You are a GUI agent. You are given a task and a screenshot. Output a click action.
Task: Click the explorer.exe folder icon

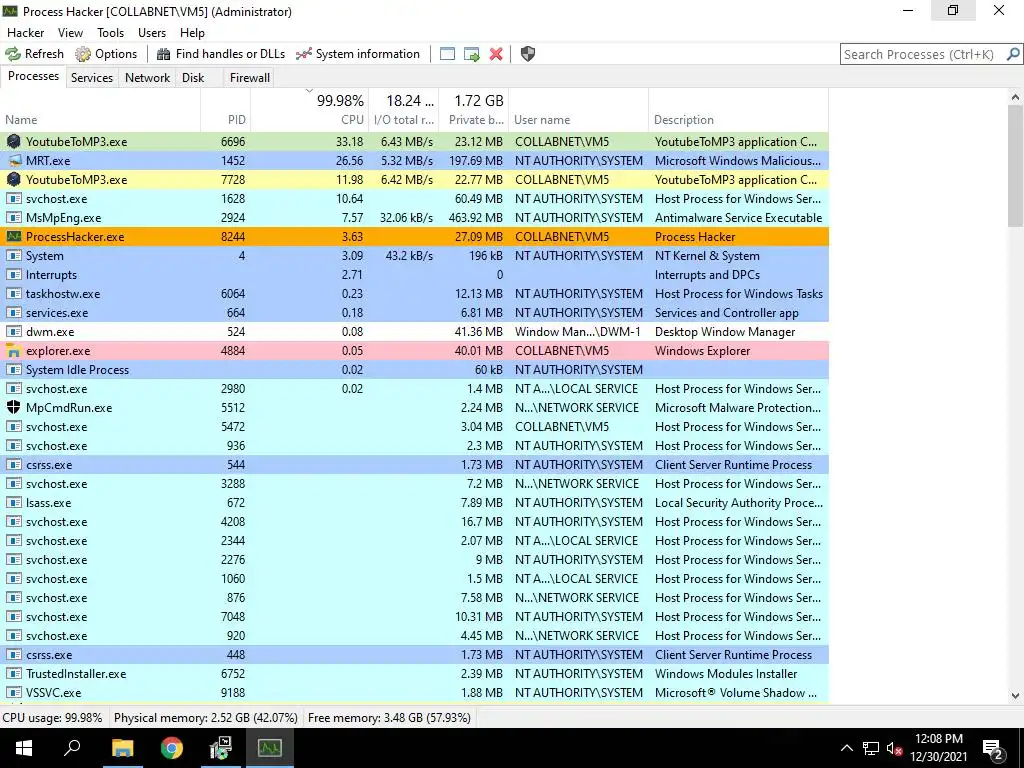point(14,351)
